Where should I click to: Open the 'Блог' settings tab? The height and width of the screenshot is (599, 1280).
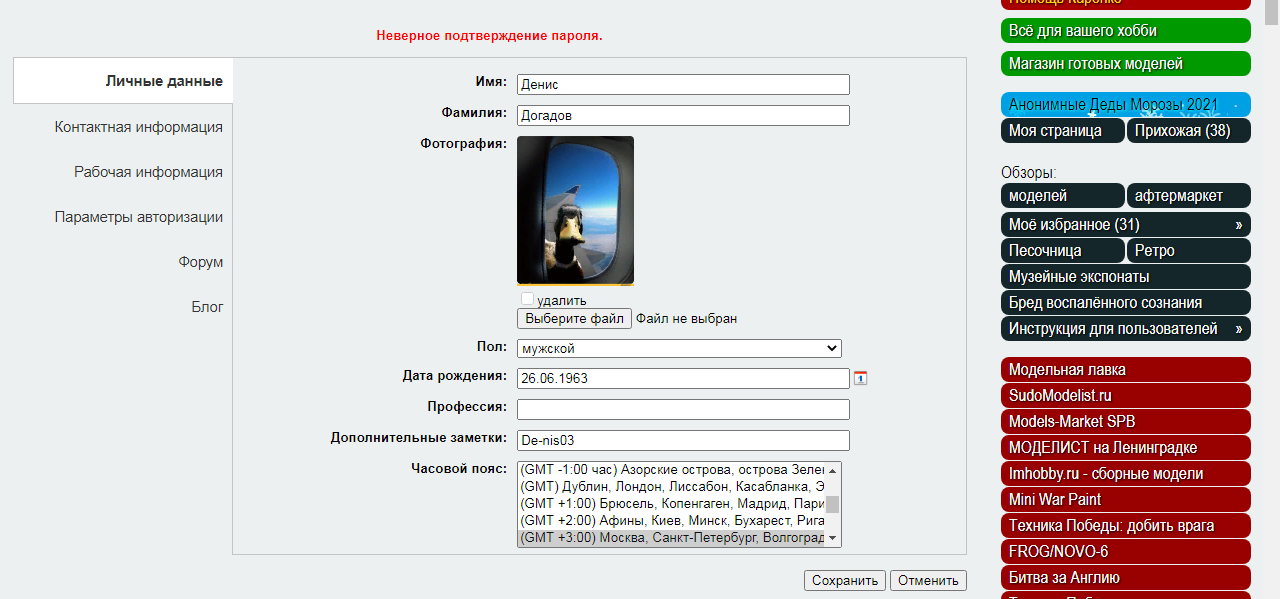(x=207, y=307)
